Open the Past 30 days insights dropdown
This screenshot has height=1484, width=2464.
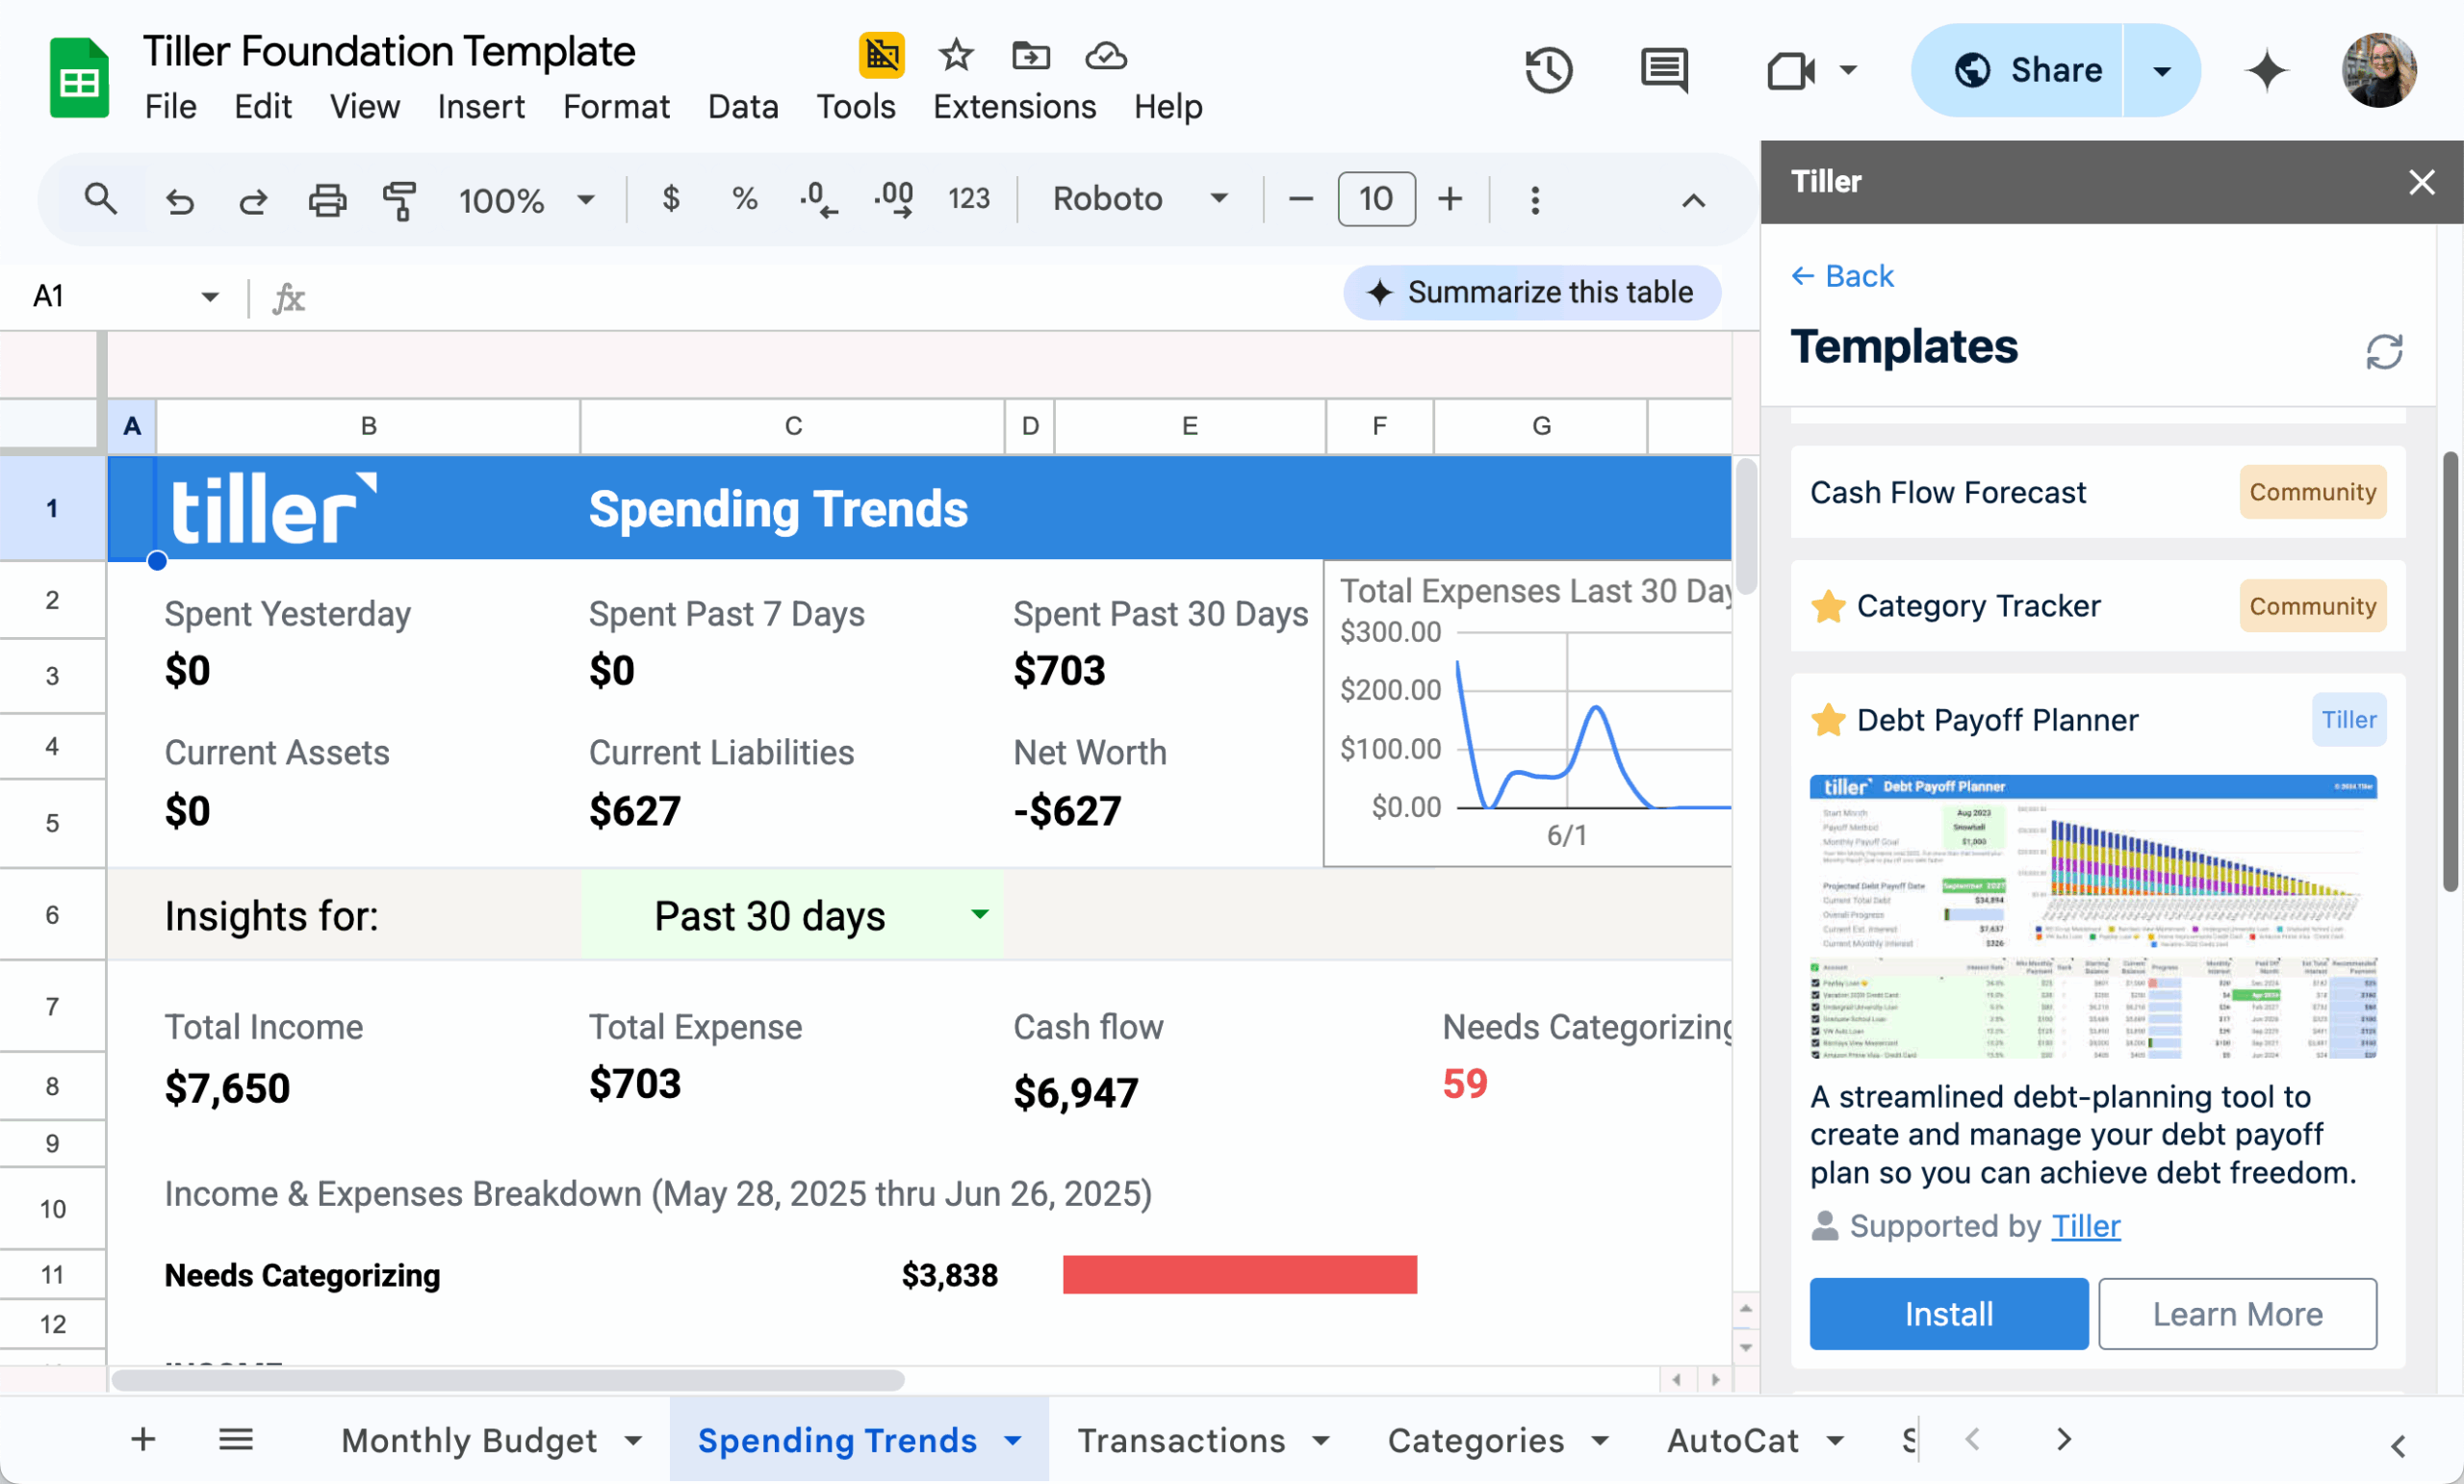[x=979, y=914]
